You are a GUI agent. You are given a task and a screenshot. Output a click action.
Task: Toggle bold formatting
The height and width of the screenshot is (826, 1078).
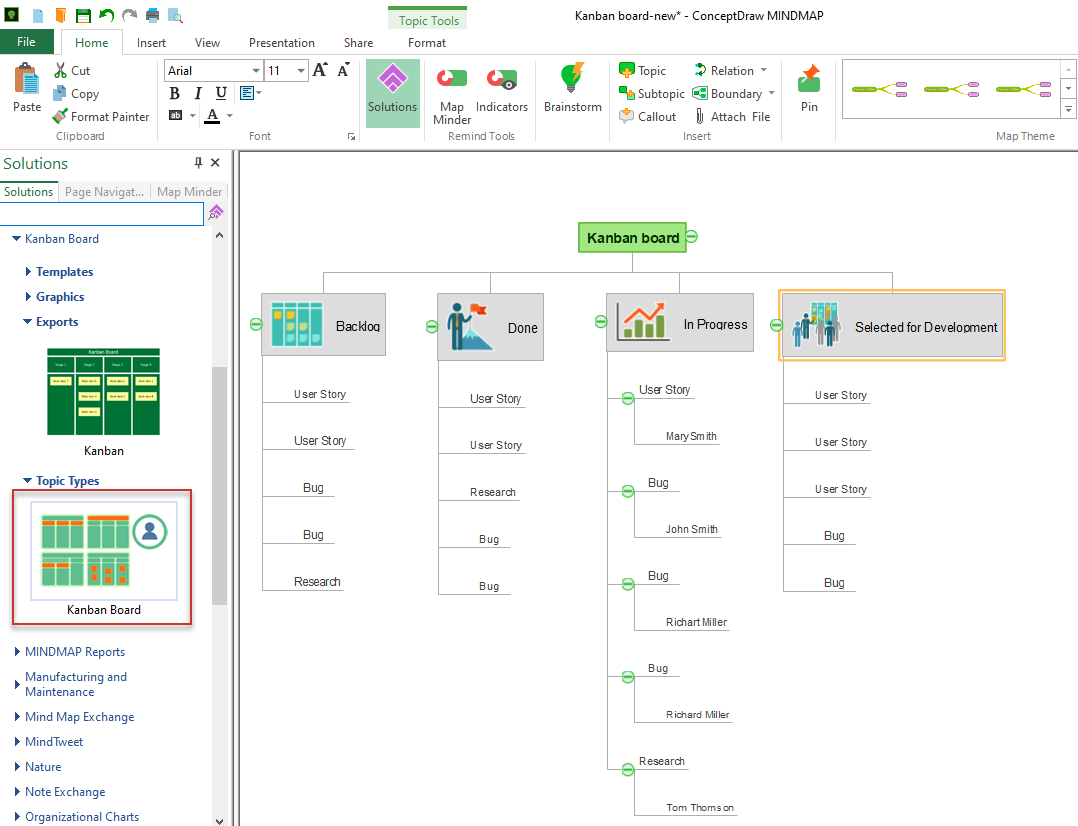175,93
